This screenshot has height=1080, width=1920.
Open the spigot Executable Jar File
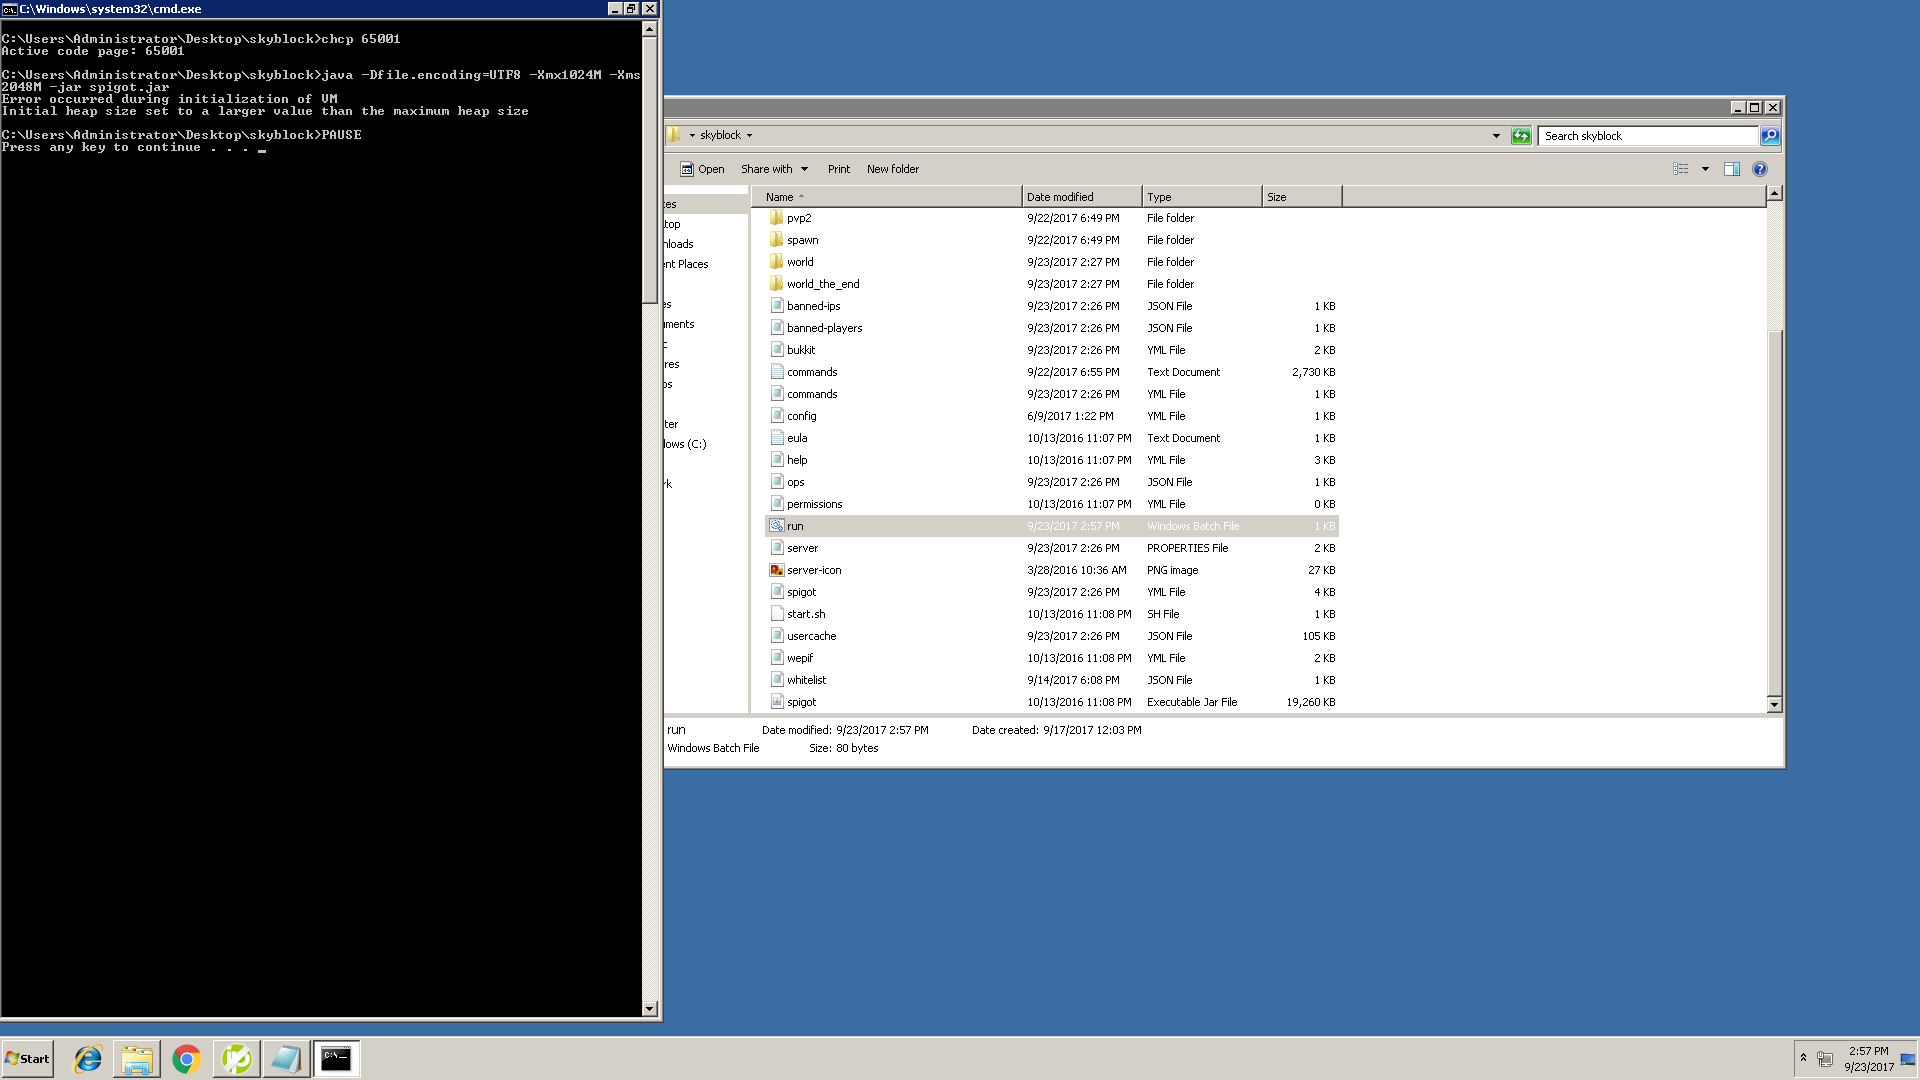pyautogui.click(x=801, y=702)
